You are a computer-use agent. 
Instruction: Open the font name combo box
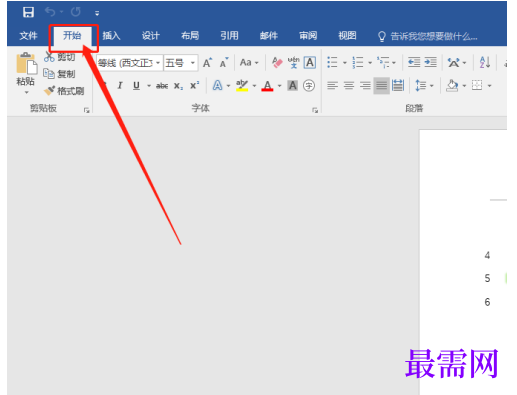coord(129,63)
